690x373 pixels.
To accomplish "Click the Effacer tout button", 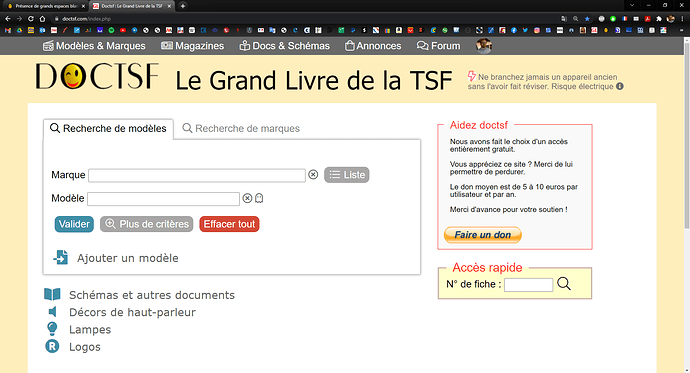I will pos(229,224).
